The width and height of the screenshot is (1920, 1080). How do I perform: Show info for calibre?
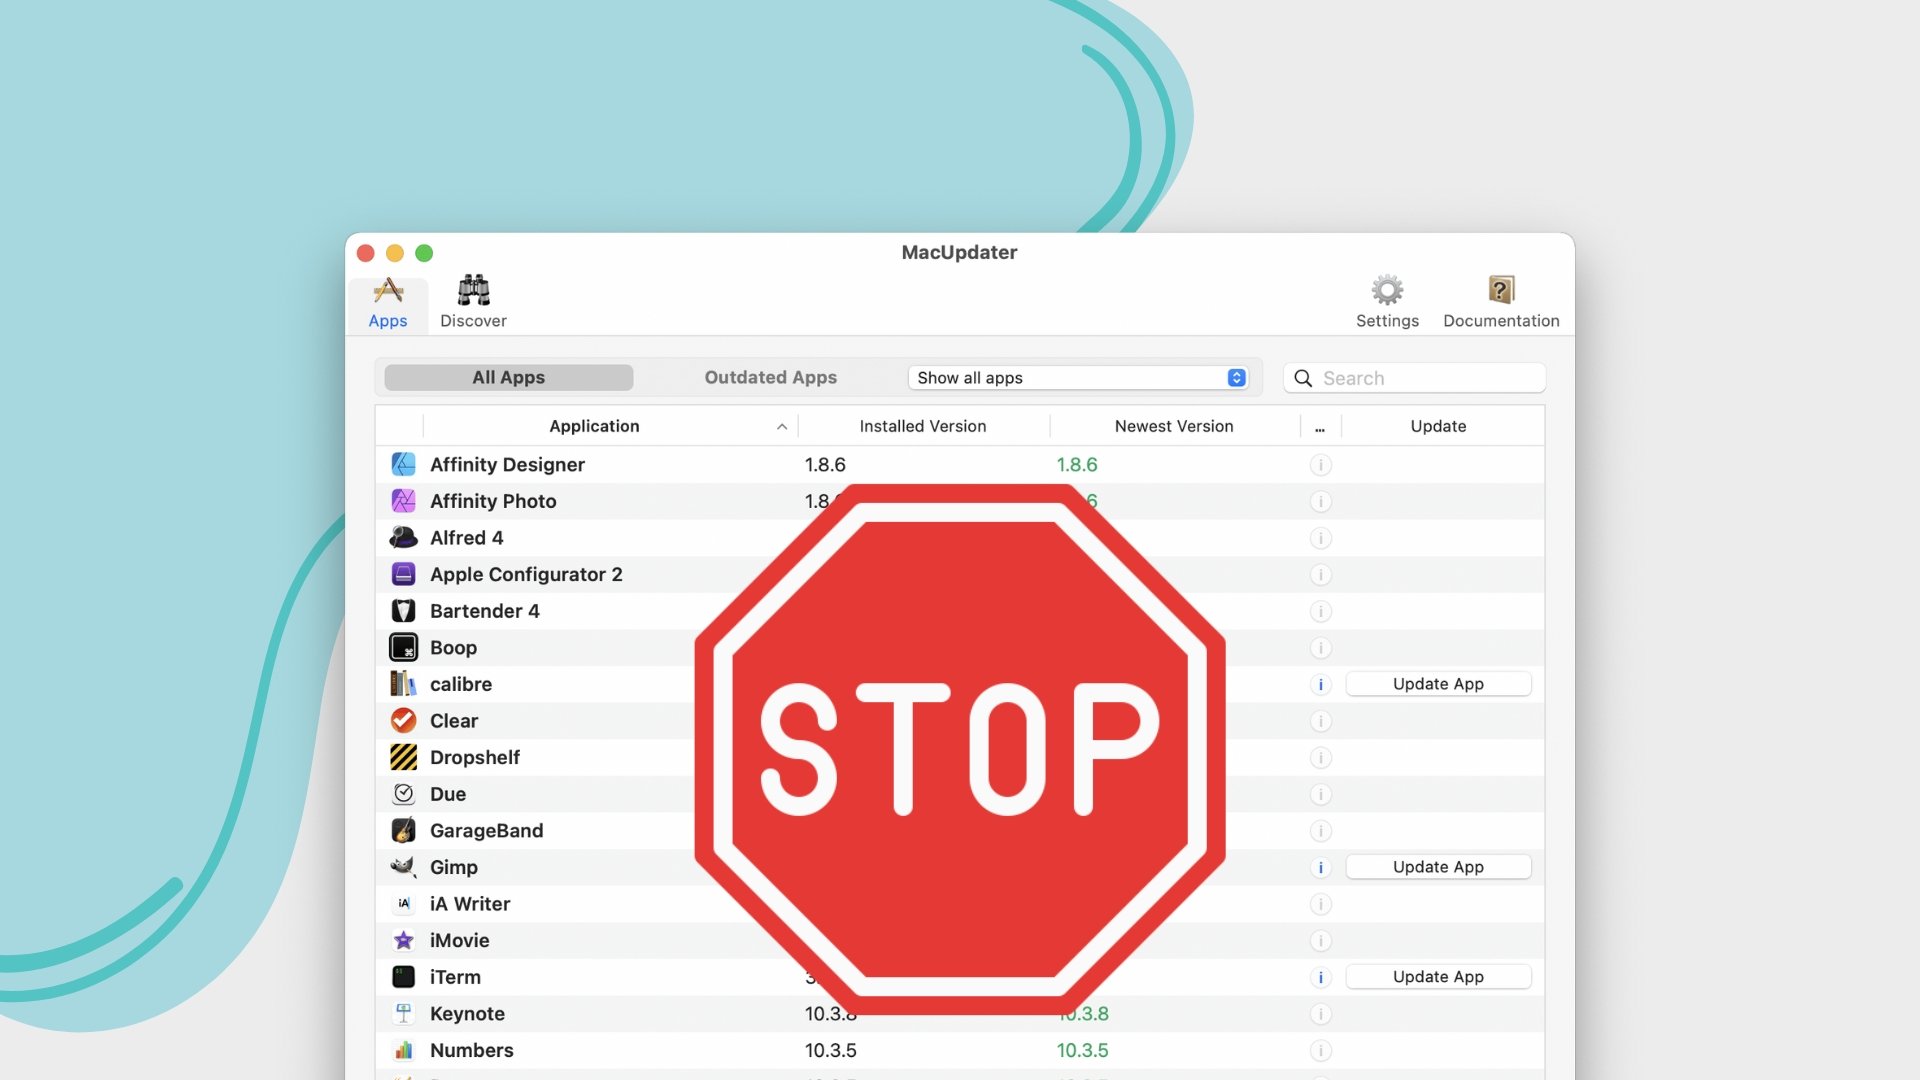point(1320,685)
